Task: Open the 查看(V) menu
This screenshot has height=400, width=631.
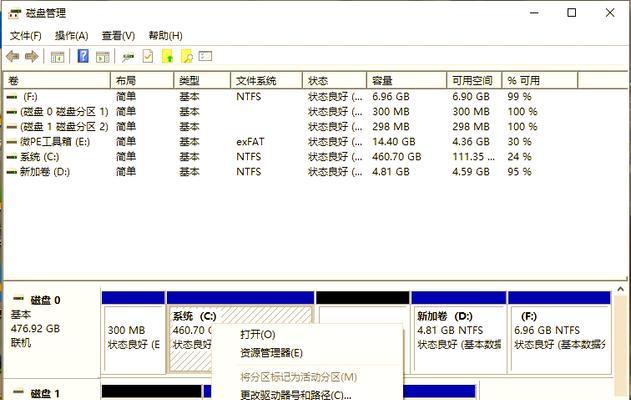Action: pyautogui.click(x=118, y=35)
